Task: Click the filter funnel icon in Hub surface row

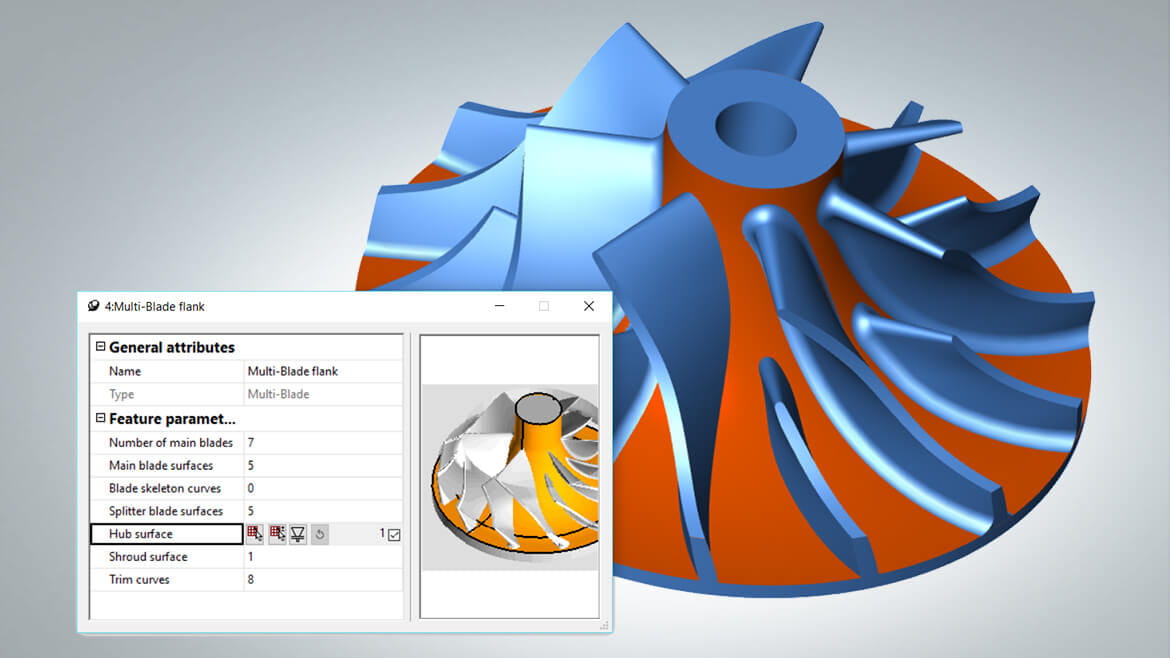Action: coord(298,534)
